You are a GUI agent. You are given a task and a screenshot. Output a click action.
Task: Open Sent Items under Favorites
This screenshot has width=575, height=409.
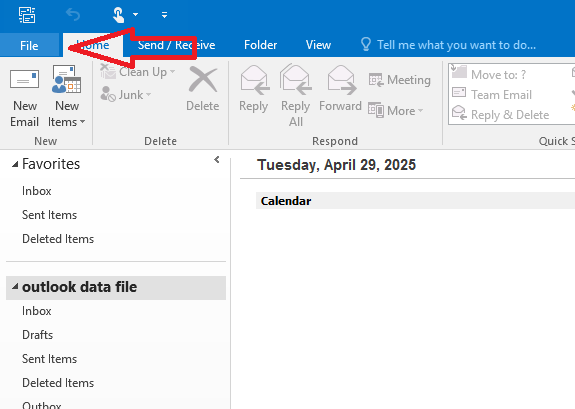pos(50,215)
